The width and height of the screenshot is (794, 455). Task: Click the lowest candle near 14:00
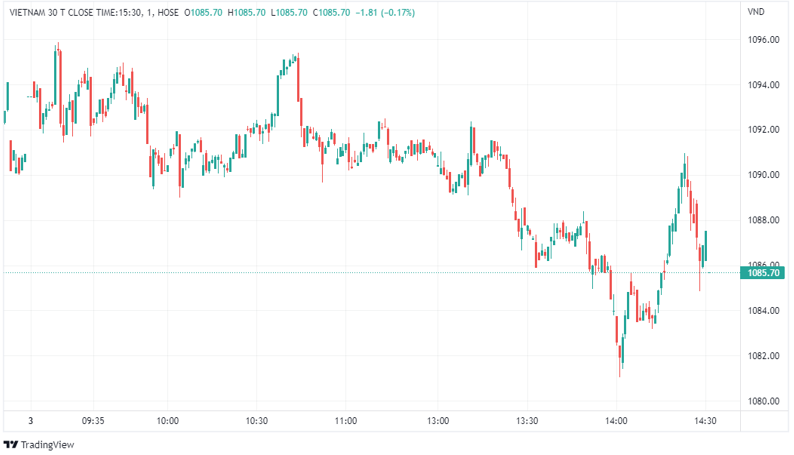click(620, 358)
